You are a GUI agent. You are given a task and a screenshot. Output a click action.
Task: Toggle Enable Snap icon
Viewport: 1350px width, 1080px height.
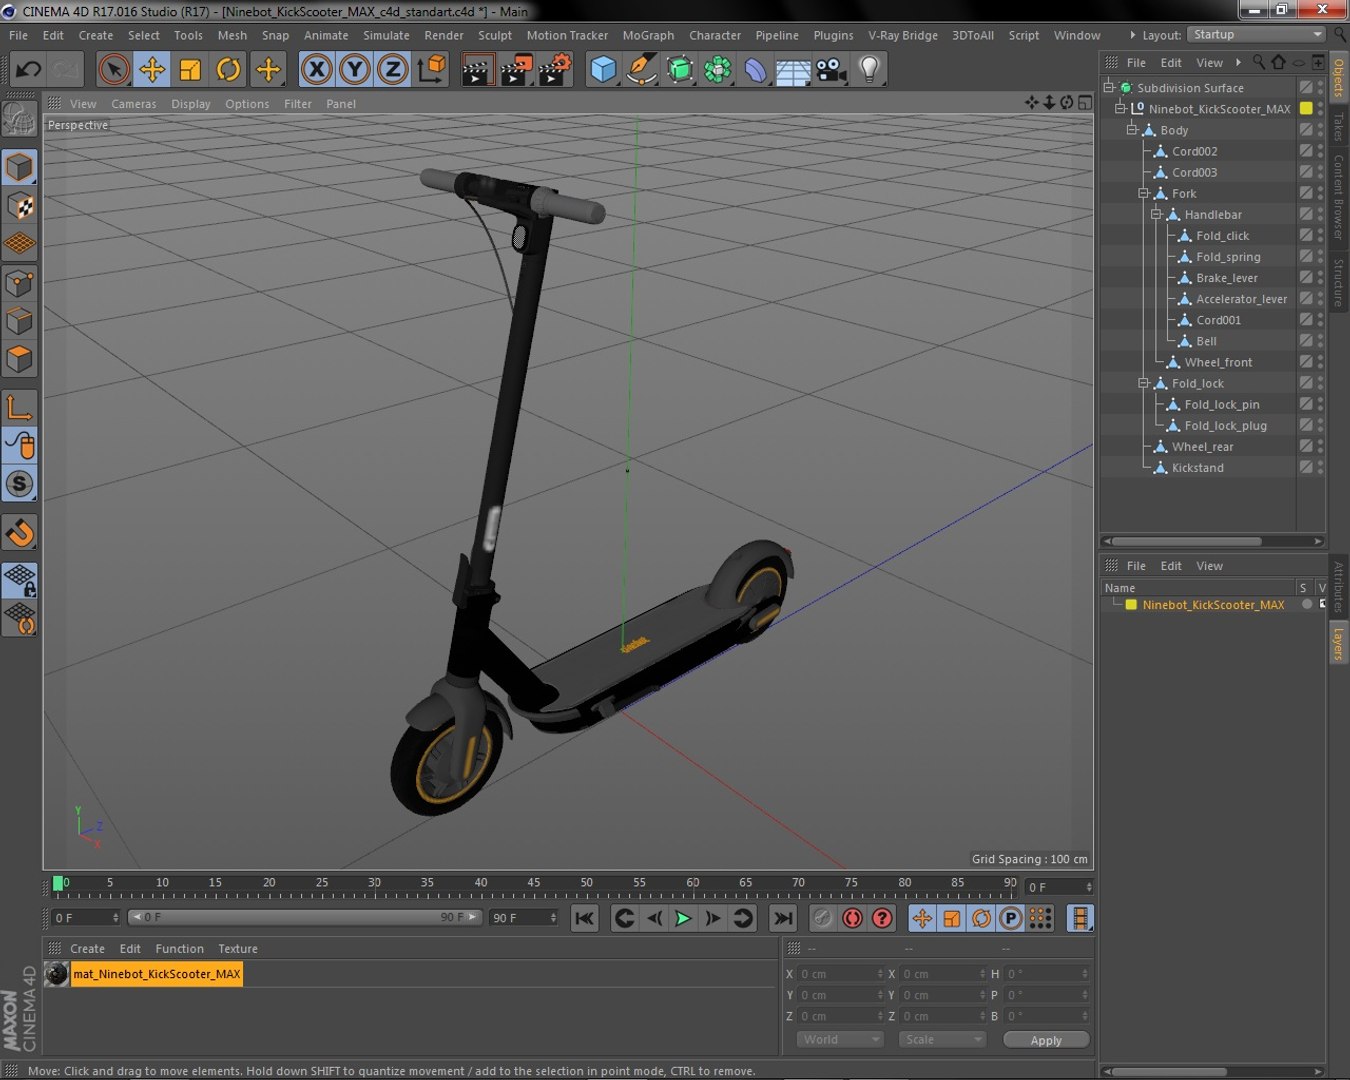pos(20,533)
